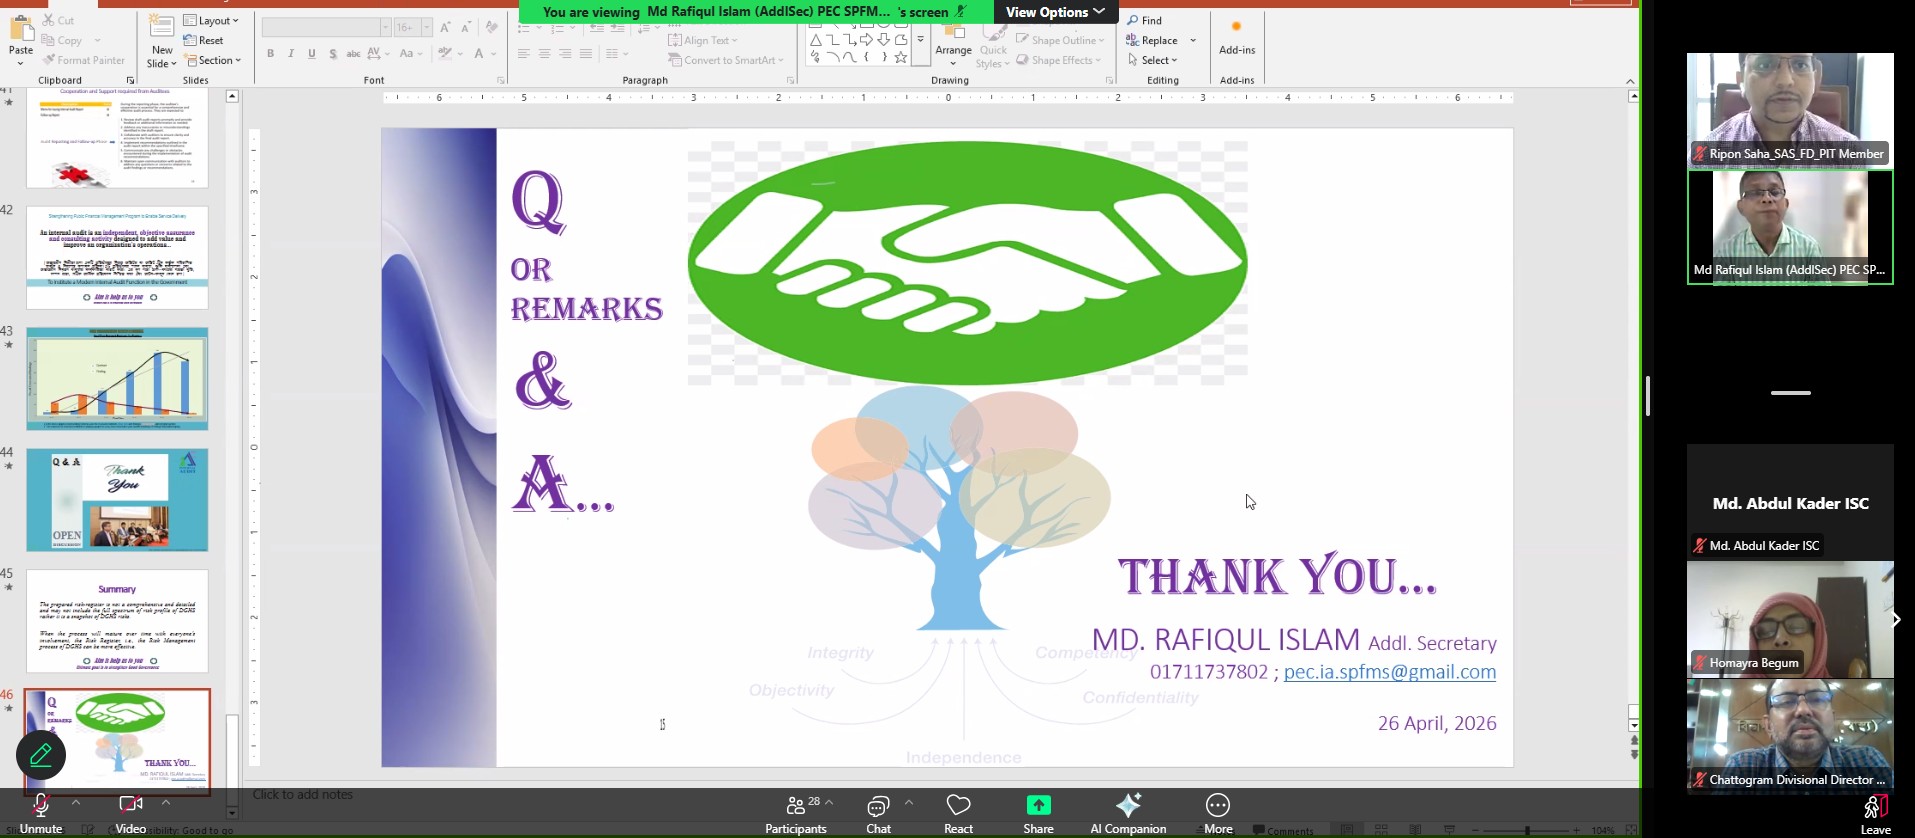Leave the Zoom meeting
The image size is (1915, 838).
(1875, 815)
